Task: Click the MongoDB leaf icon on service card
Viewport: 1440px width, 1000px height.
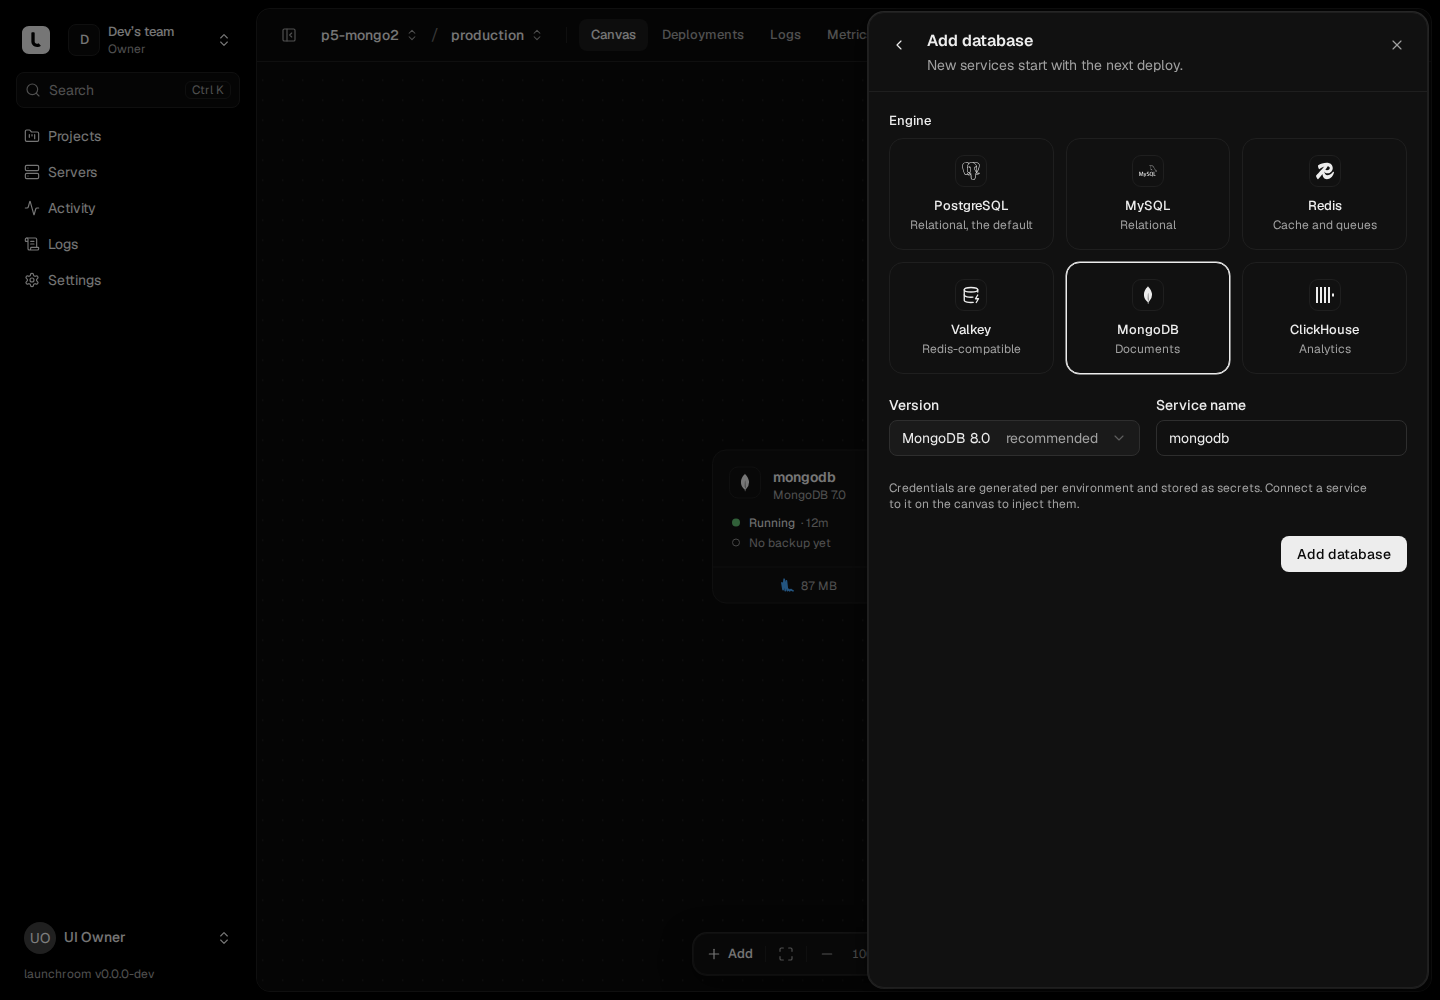Action: click(x=745, y=483)
